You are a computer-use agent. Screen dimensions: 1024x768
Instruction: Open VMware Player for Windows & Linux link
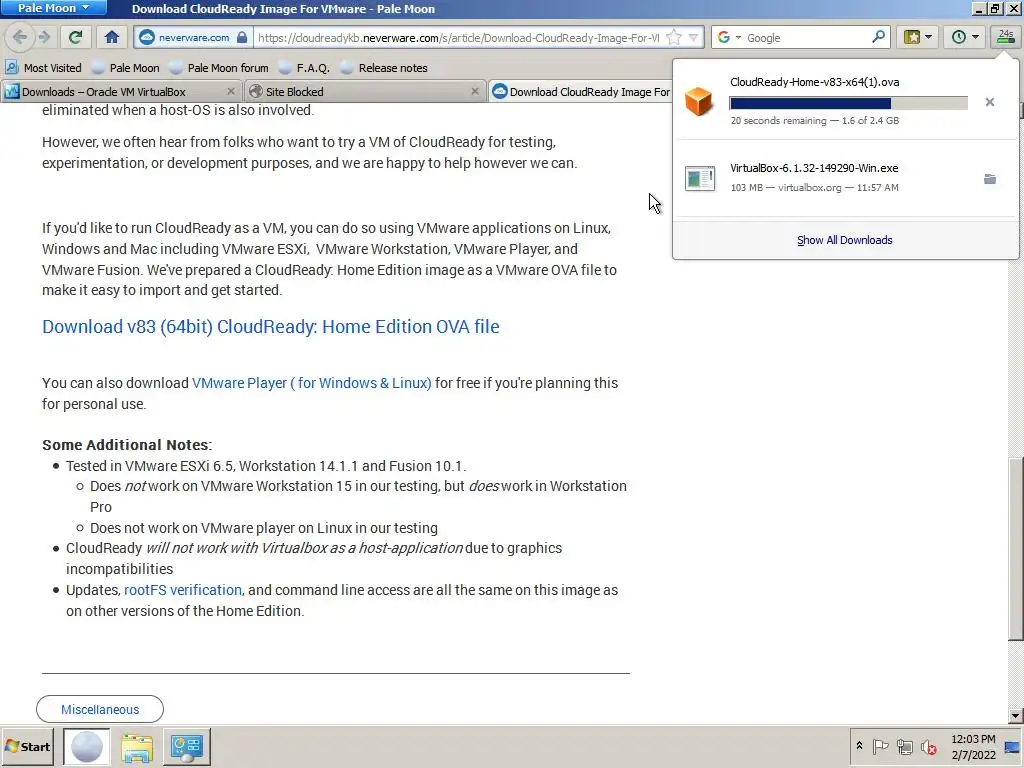coord(312,383)
